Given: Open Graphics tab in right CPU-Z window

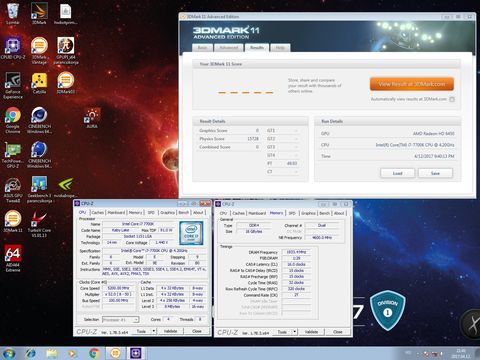Looking at the screenshot, I should coord(308,213).
